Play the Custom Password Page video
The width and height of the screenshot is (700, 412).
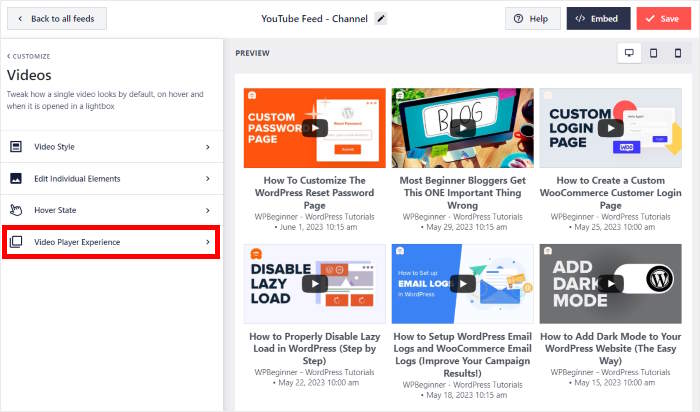315,128
